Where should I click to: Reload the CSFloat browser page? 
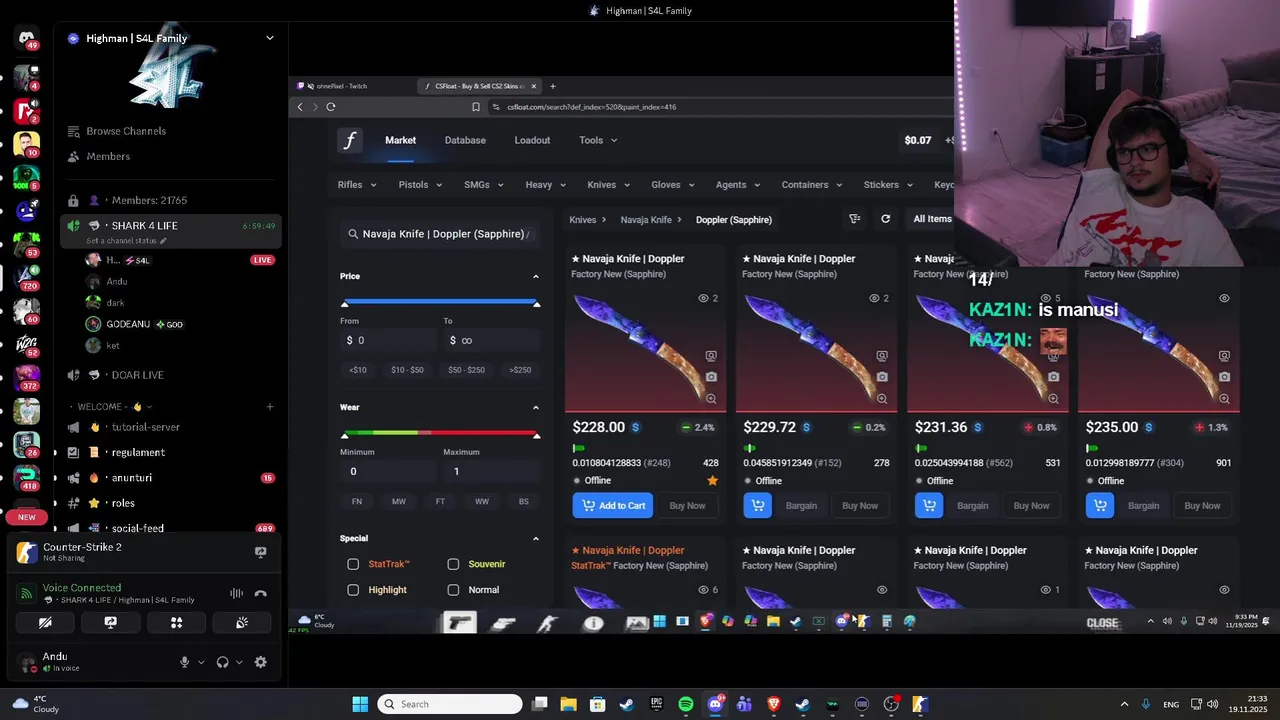pyautogui.click(x=331, y=107)
